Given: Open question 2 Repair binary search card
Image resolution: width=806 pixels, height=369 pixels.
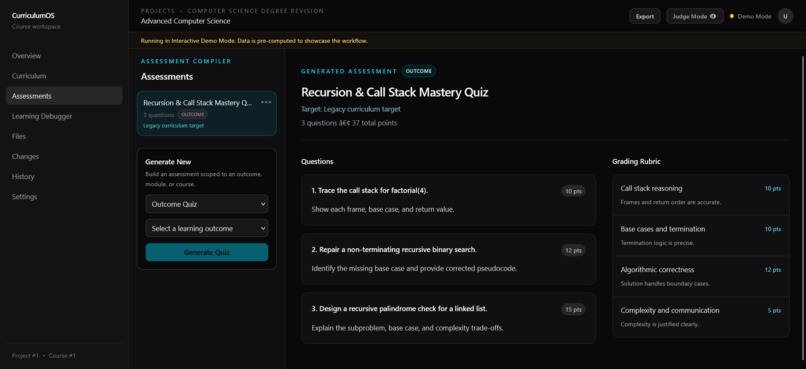Looking at the screenshot, I should [x=448, y=259].
